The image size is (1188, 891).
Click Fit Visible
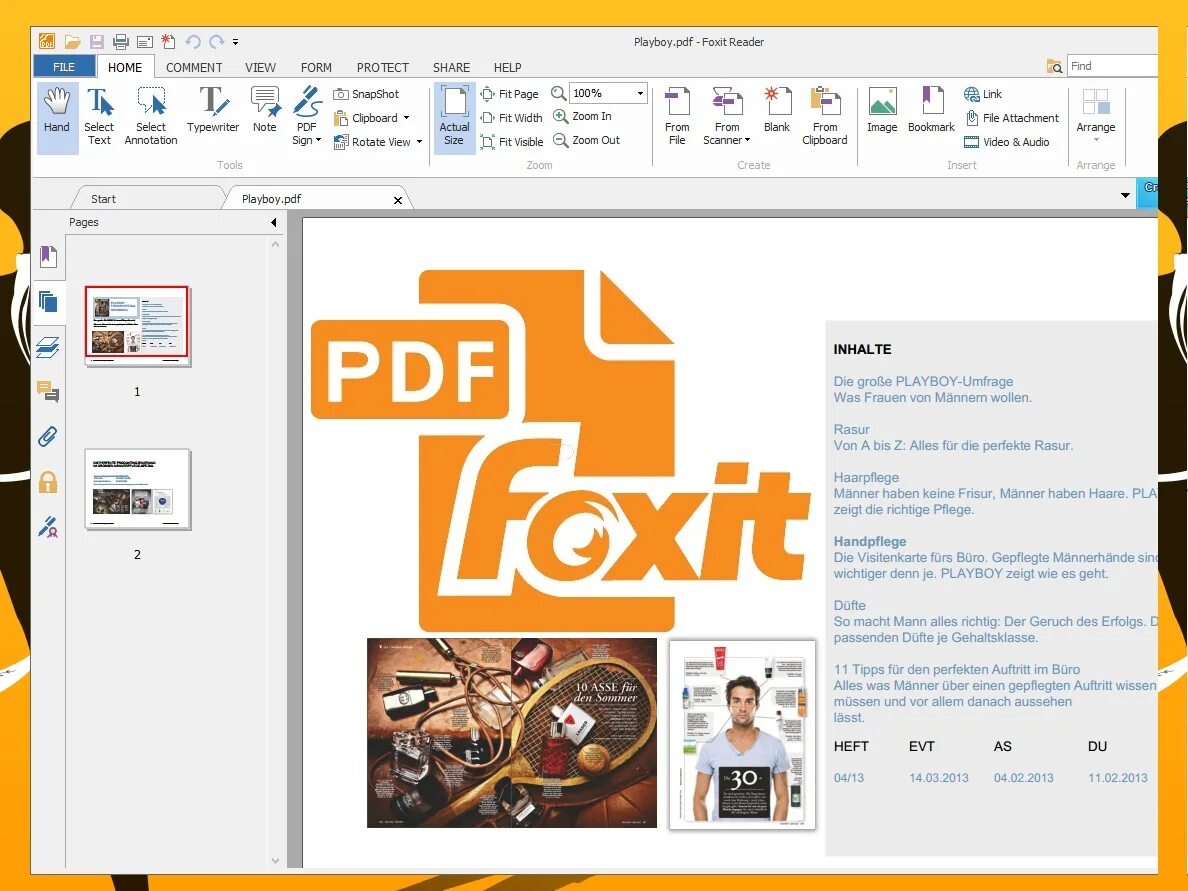tap(513, 142)
